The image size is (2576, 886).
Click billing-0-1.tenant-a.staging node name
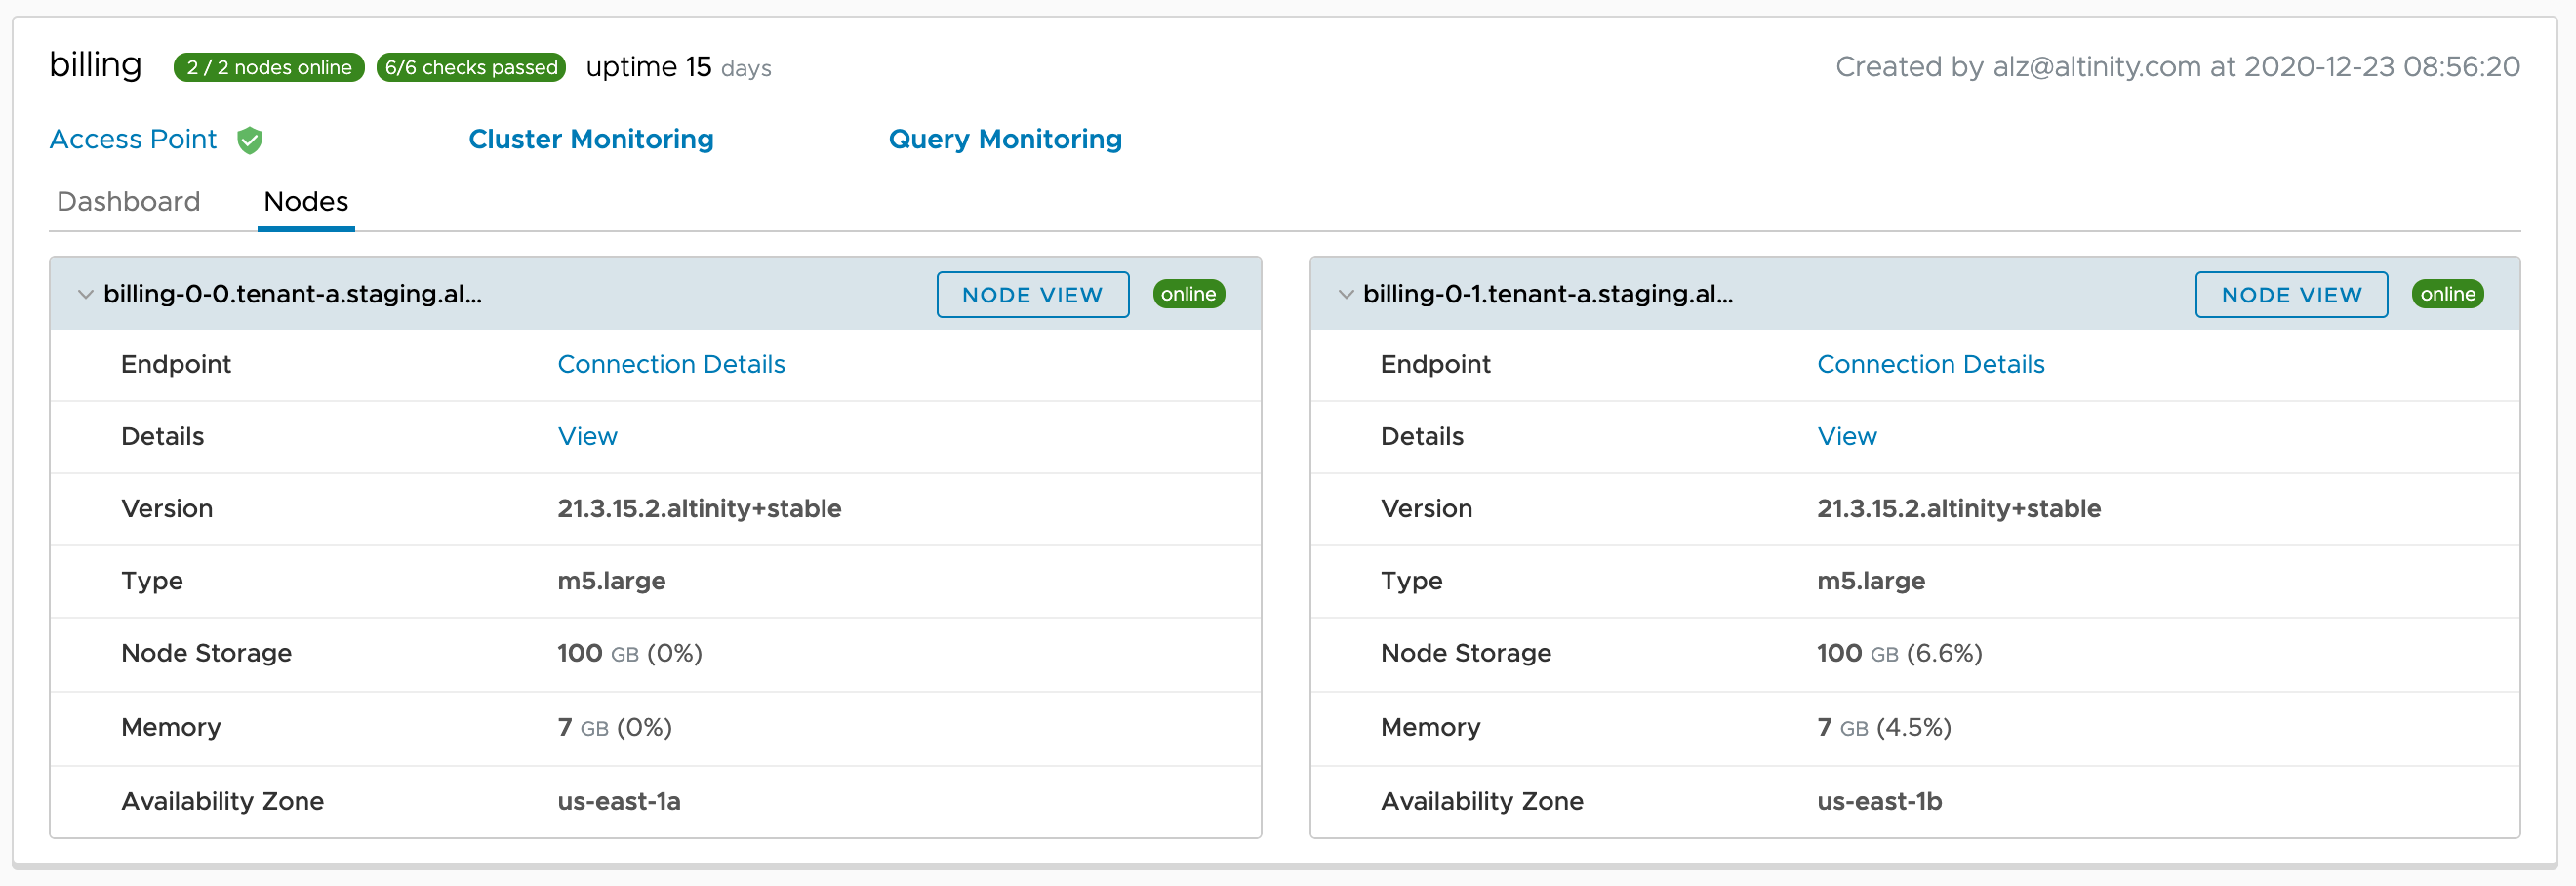[x=1548, y=294]
